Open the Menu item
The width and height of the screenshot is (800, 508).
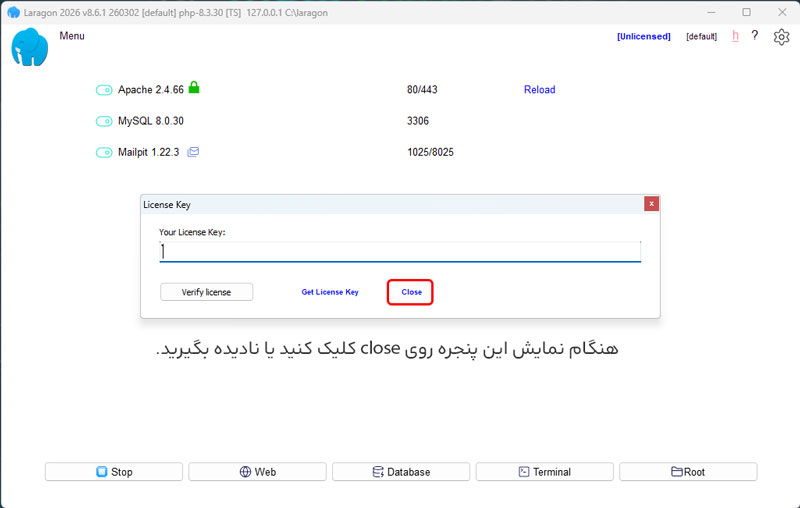click(x=72, y=36)
